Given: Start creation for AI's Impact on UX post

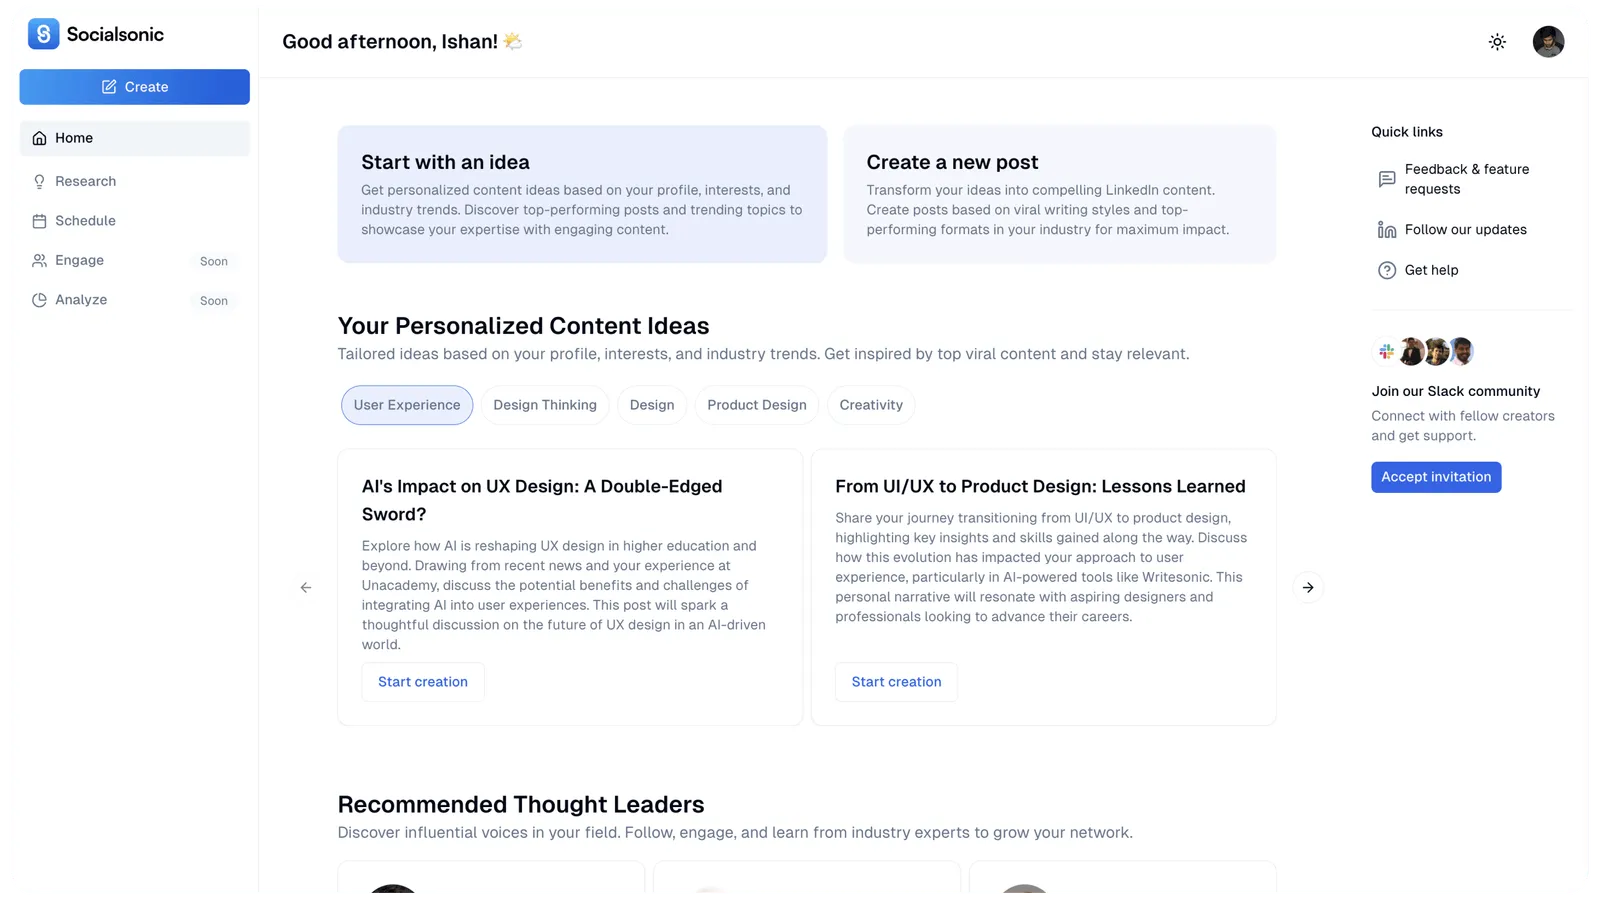Looking at the screenshot, I should coord(423,682).
